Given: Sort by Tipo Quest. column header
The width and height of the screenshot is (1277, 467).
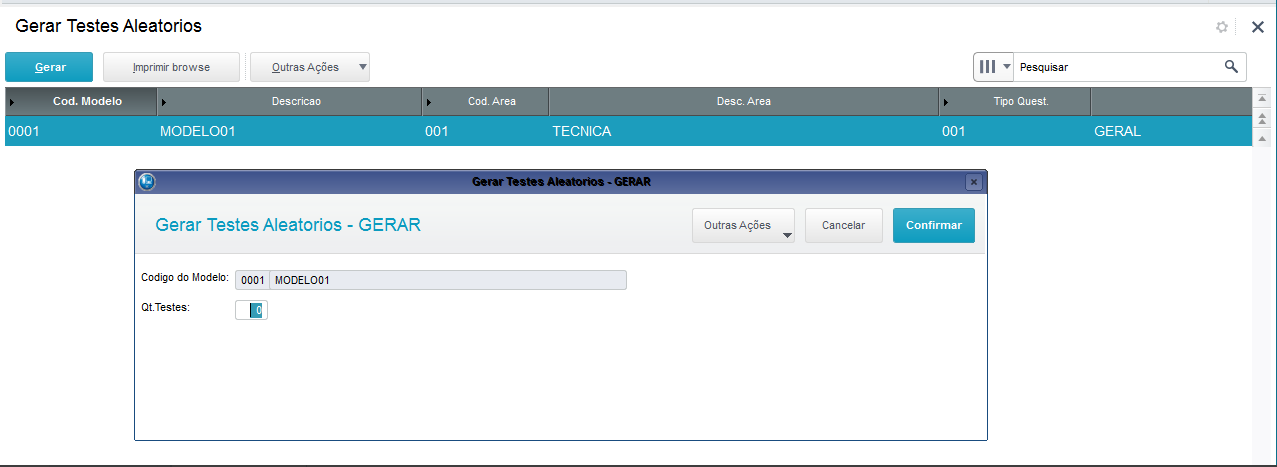Looking at the screenshot, I should [x=1015, y=101].
